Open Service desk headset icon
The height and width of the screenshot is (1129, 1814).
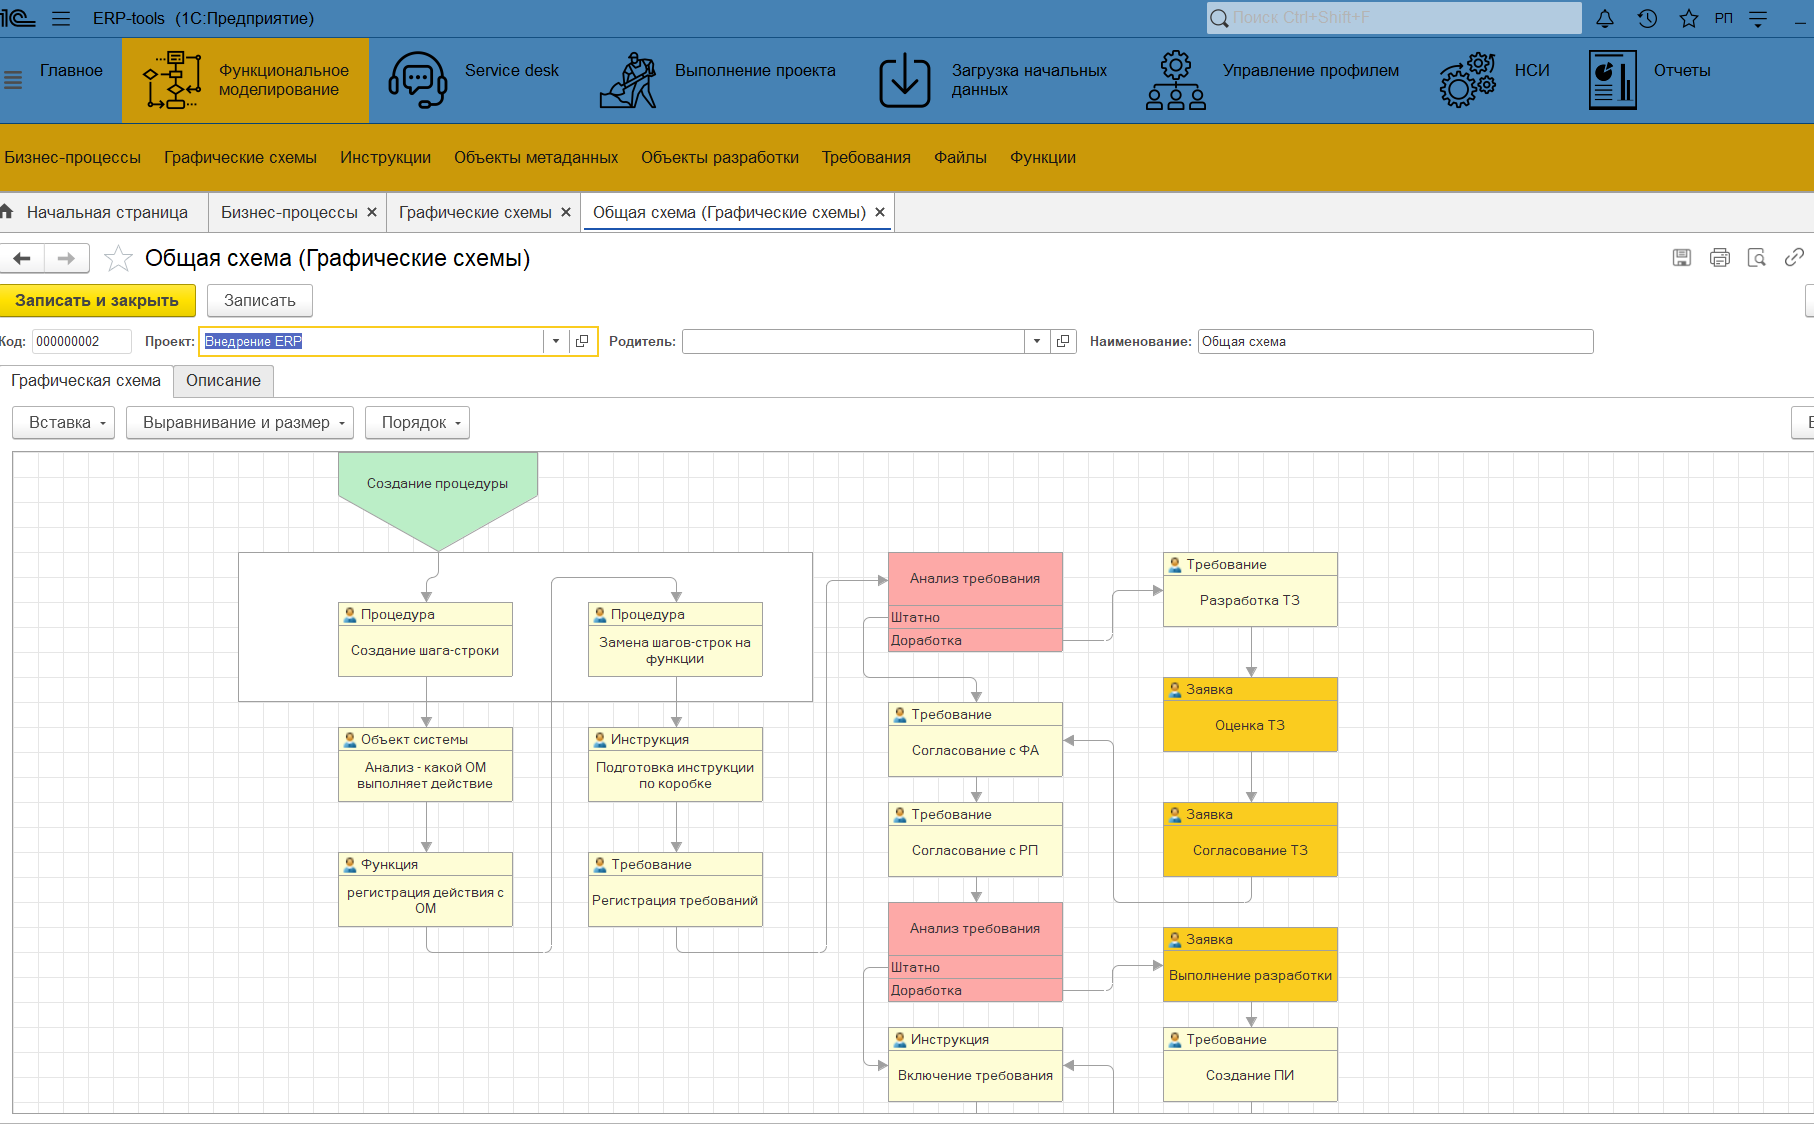417,80
